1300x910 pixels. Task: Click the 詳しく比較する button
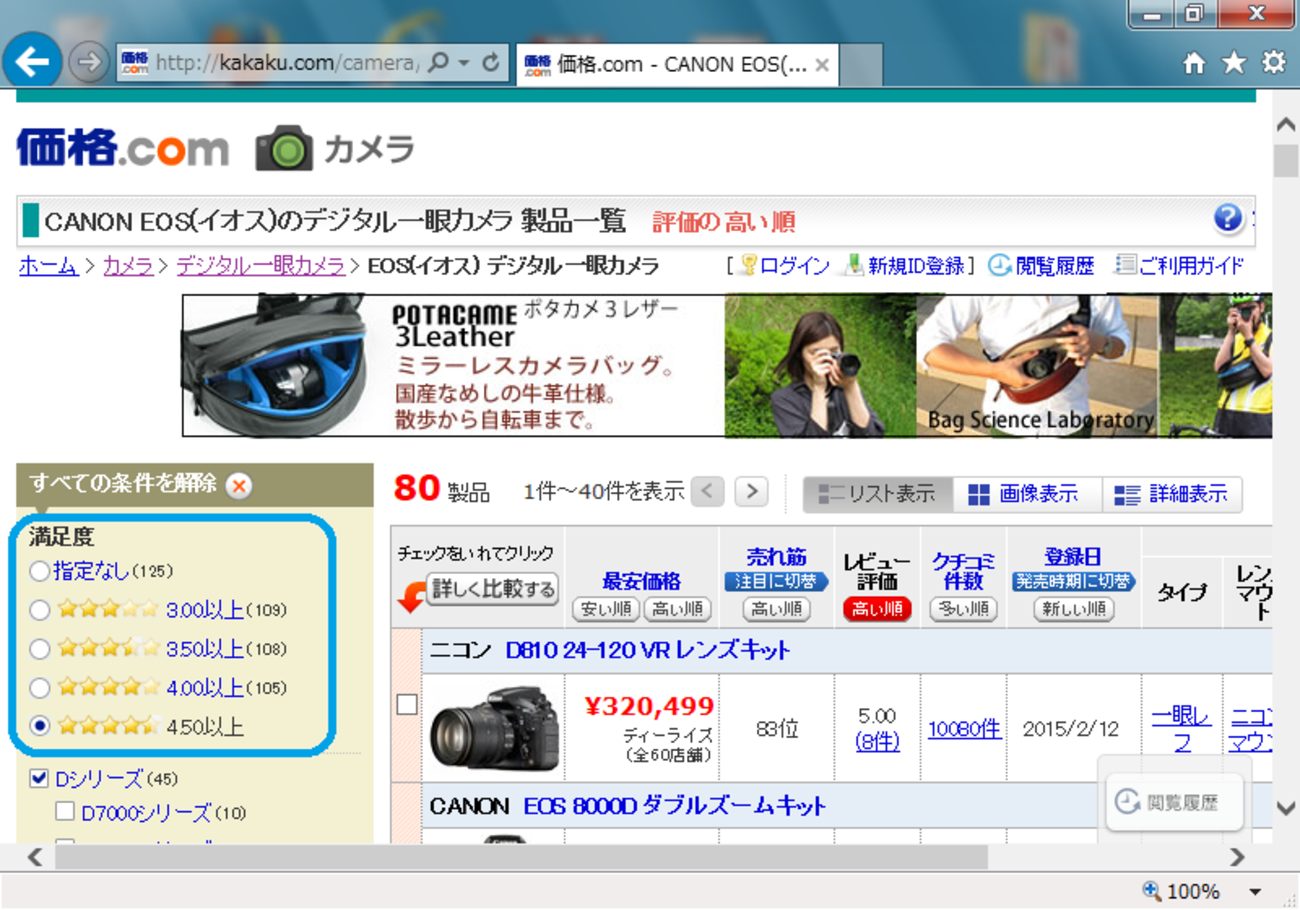[492, 589]
